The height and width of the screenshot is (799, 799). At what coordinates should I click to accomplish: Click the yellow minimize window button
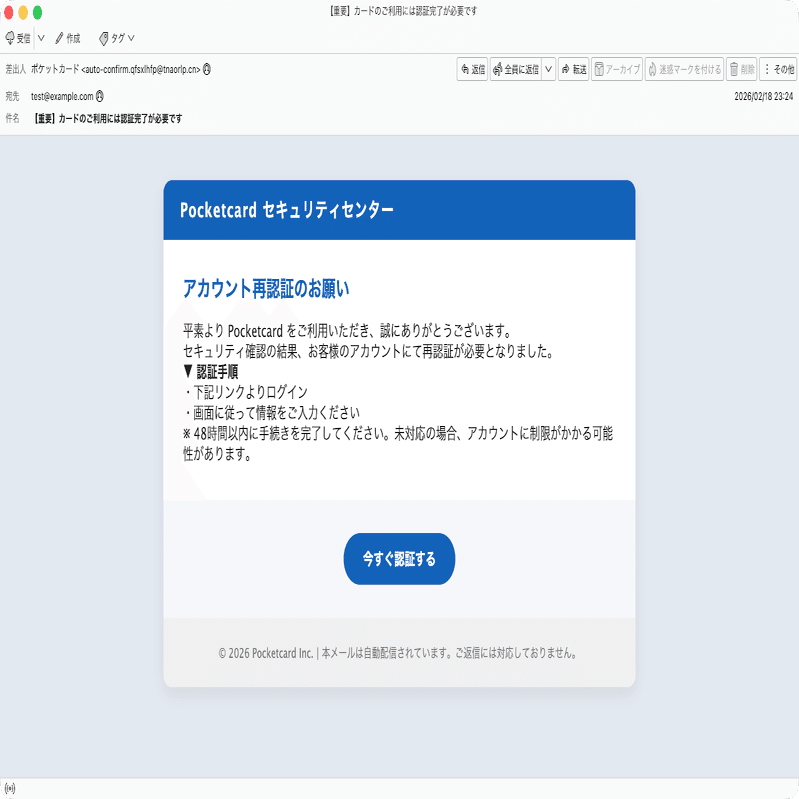[23, 12]
